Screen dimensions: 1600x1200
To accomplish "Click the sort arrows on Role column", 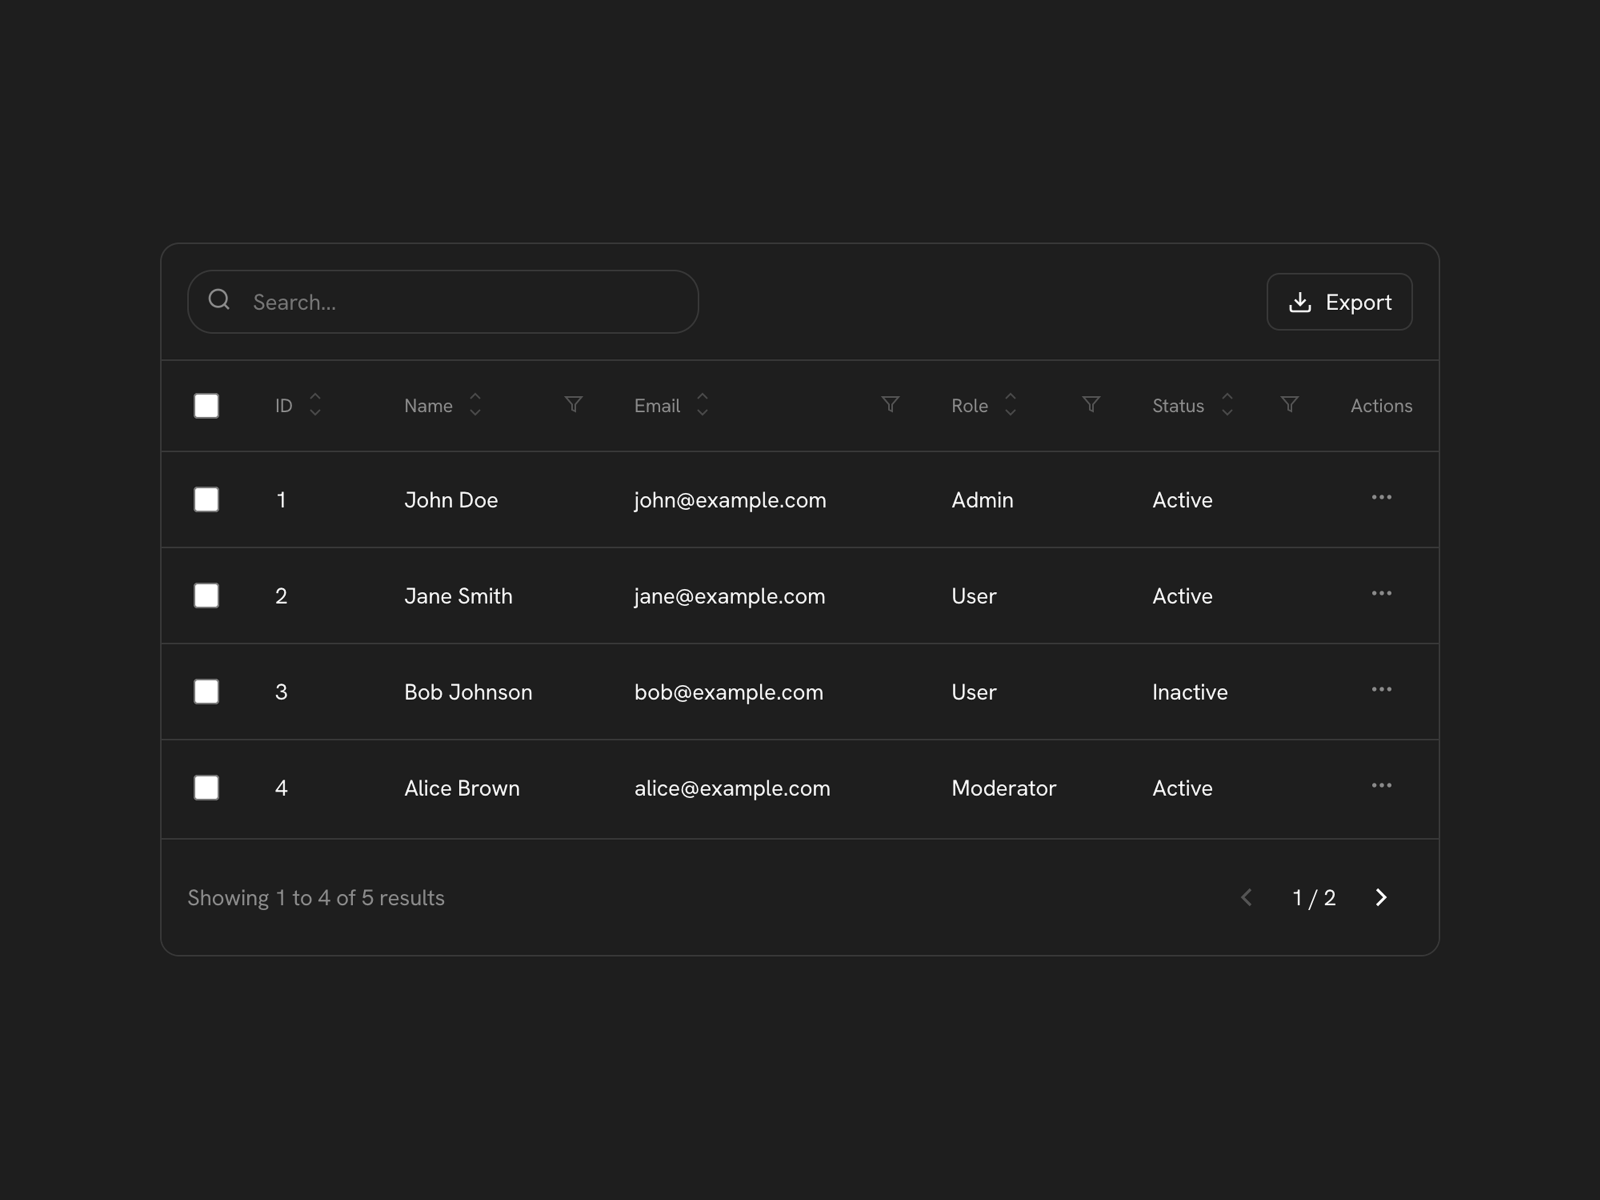I will tap(1010, 405).
